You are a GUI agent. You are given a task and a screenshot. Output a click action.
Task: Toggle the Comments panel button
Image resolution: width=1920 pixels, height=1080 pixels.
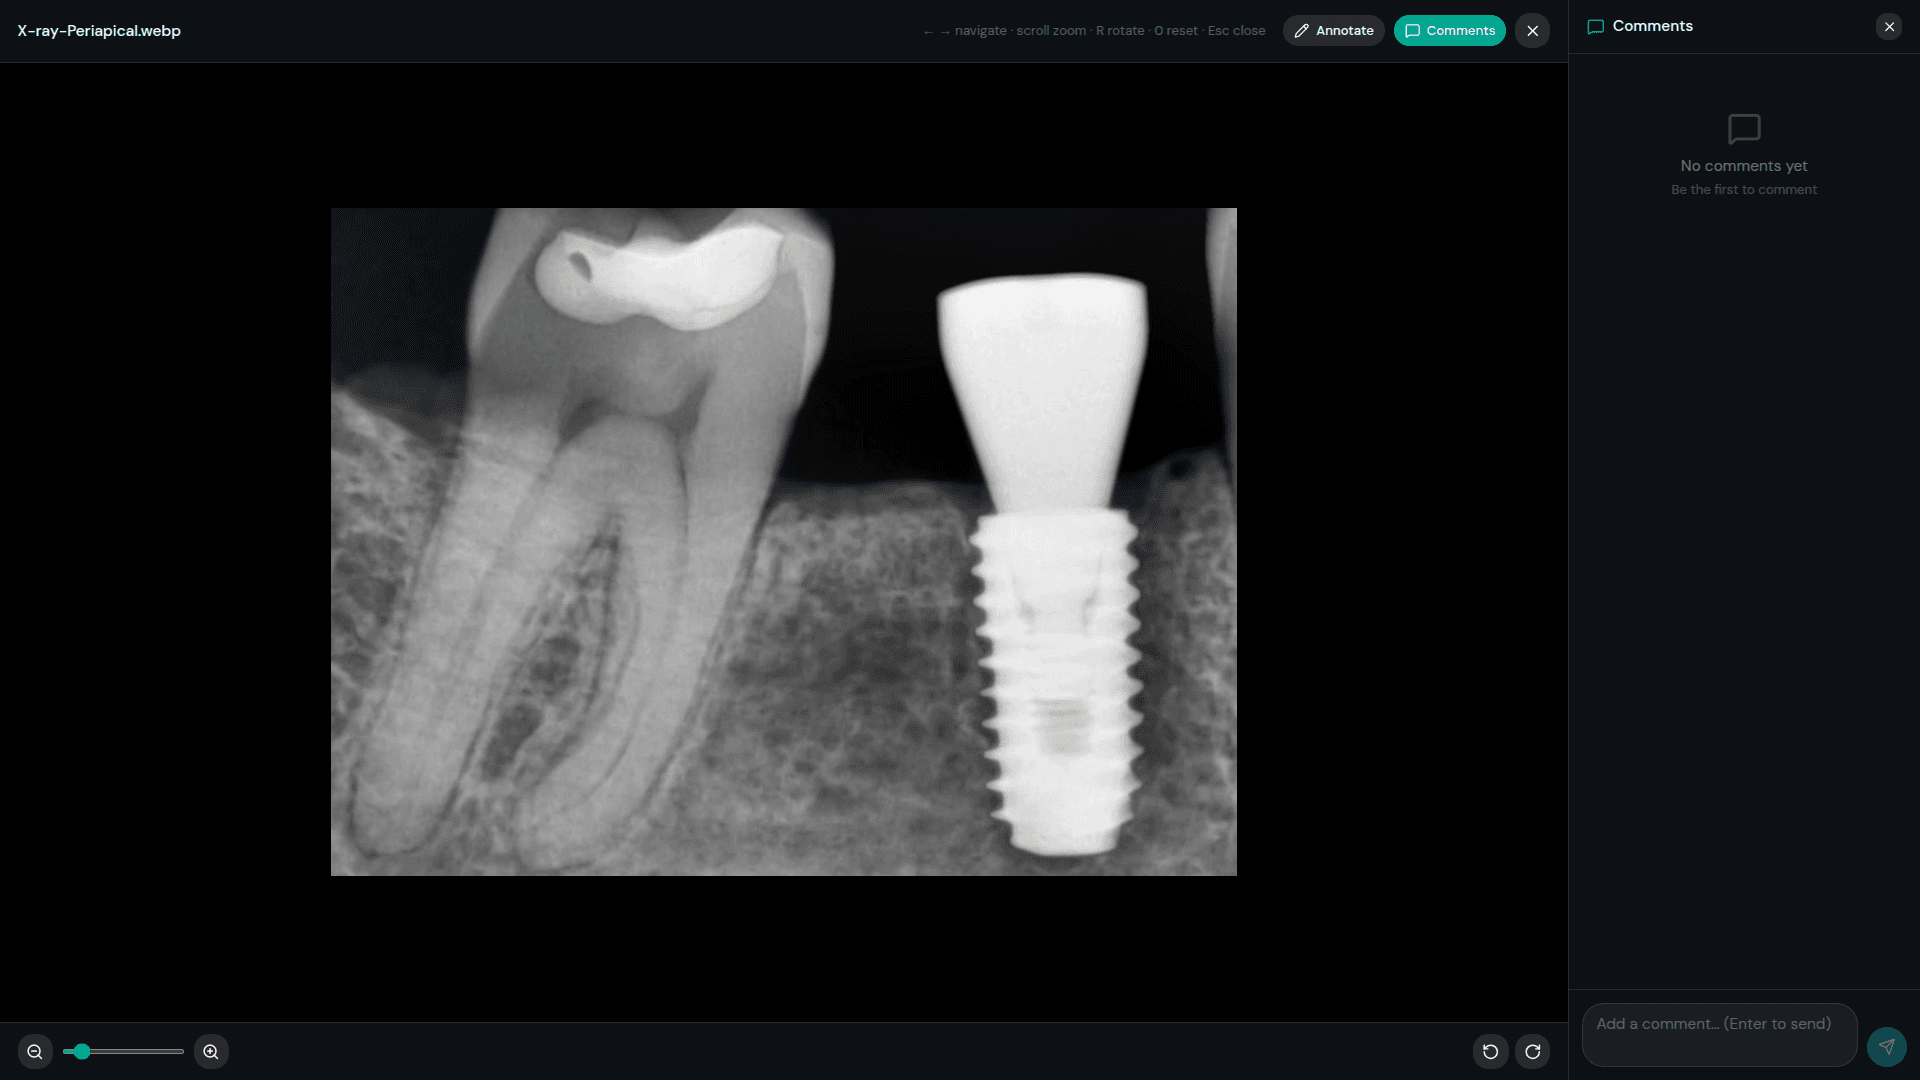[x=1449, y=31]
